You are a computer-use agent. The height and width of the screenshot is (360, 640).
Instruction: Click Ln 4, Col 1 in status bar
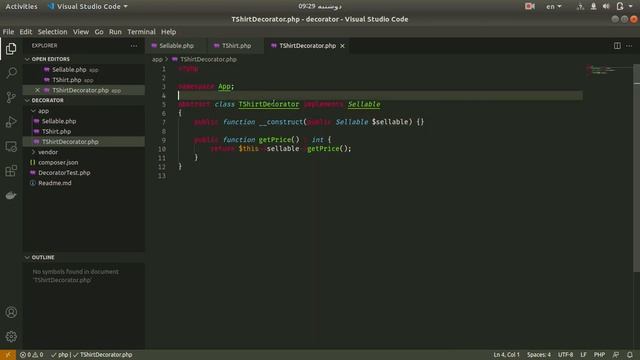[x=506, y=355]
